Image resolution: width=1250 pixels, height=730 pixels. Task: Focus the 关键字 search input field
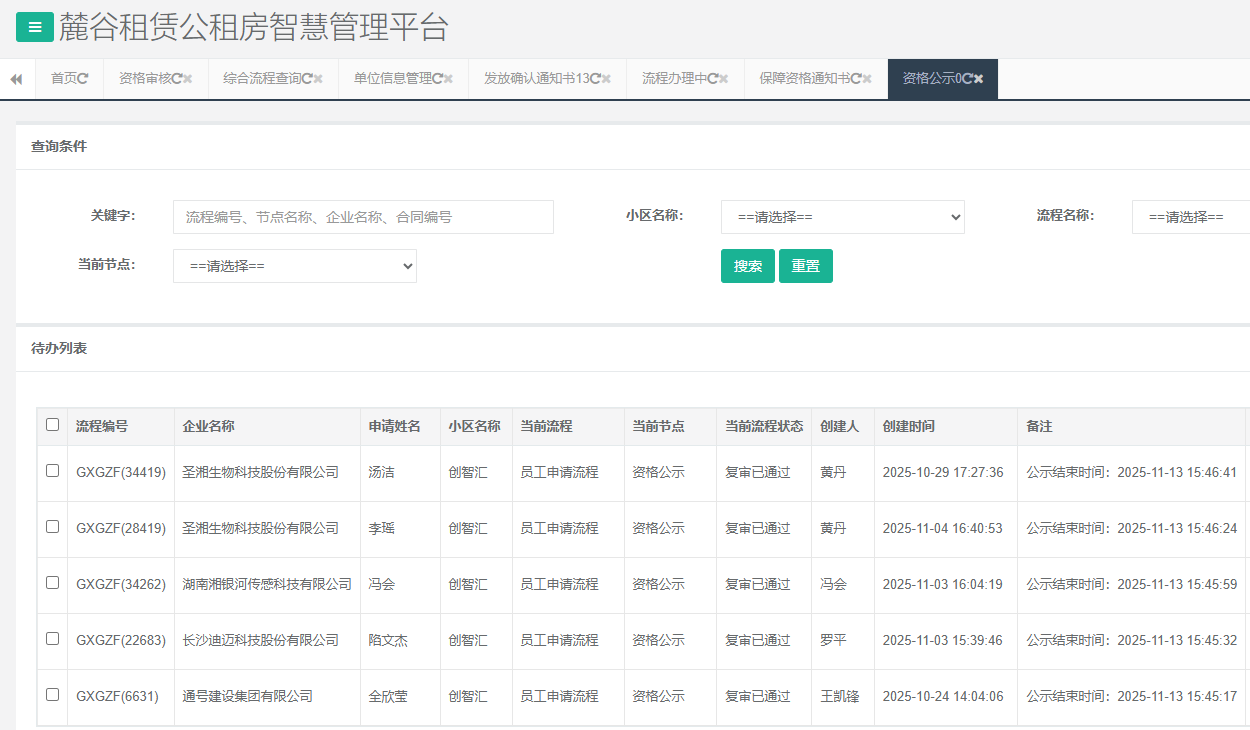tap(363, 217)
